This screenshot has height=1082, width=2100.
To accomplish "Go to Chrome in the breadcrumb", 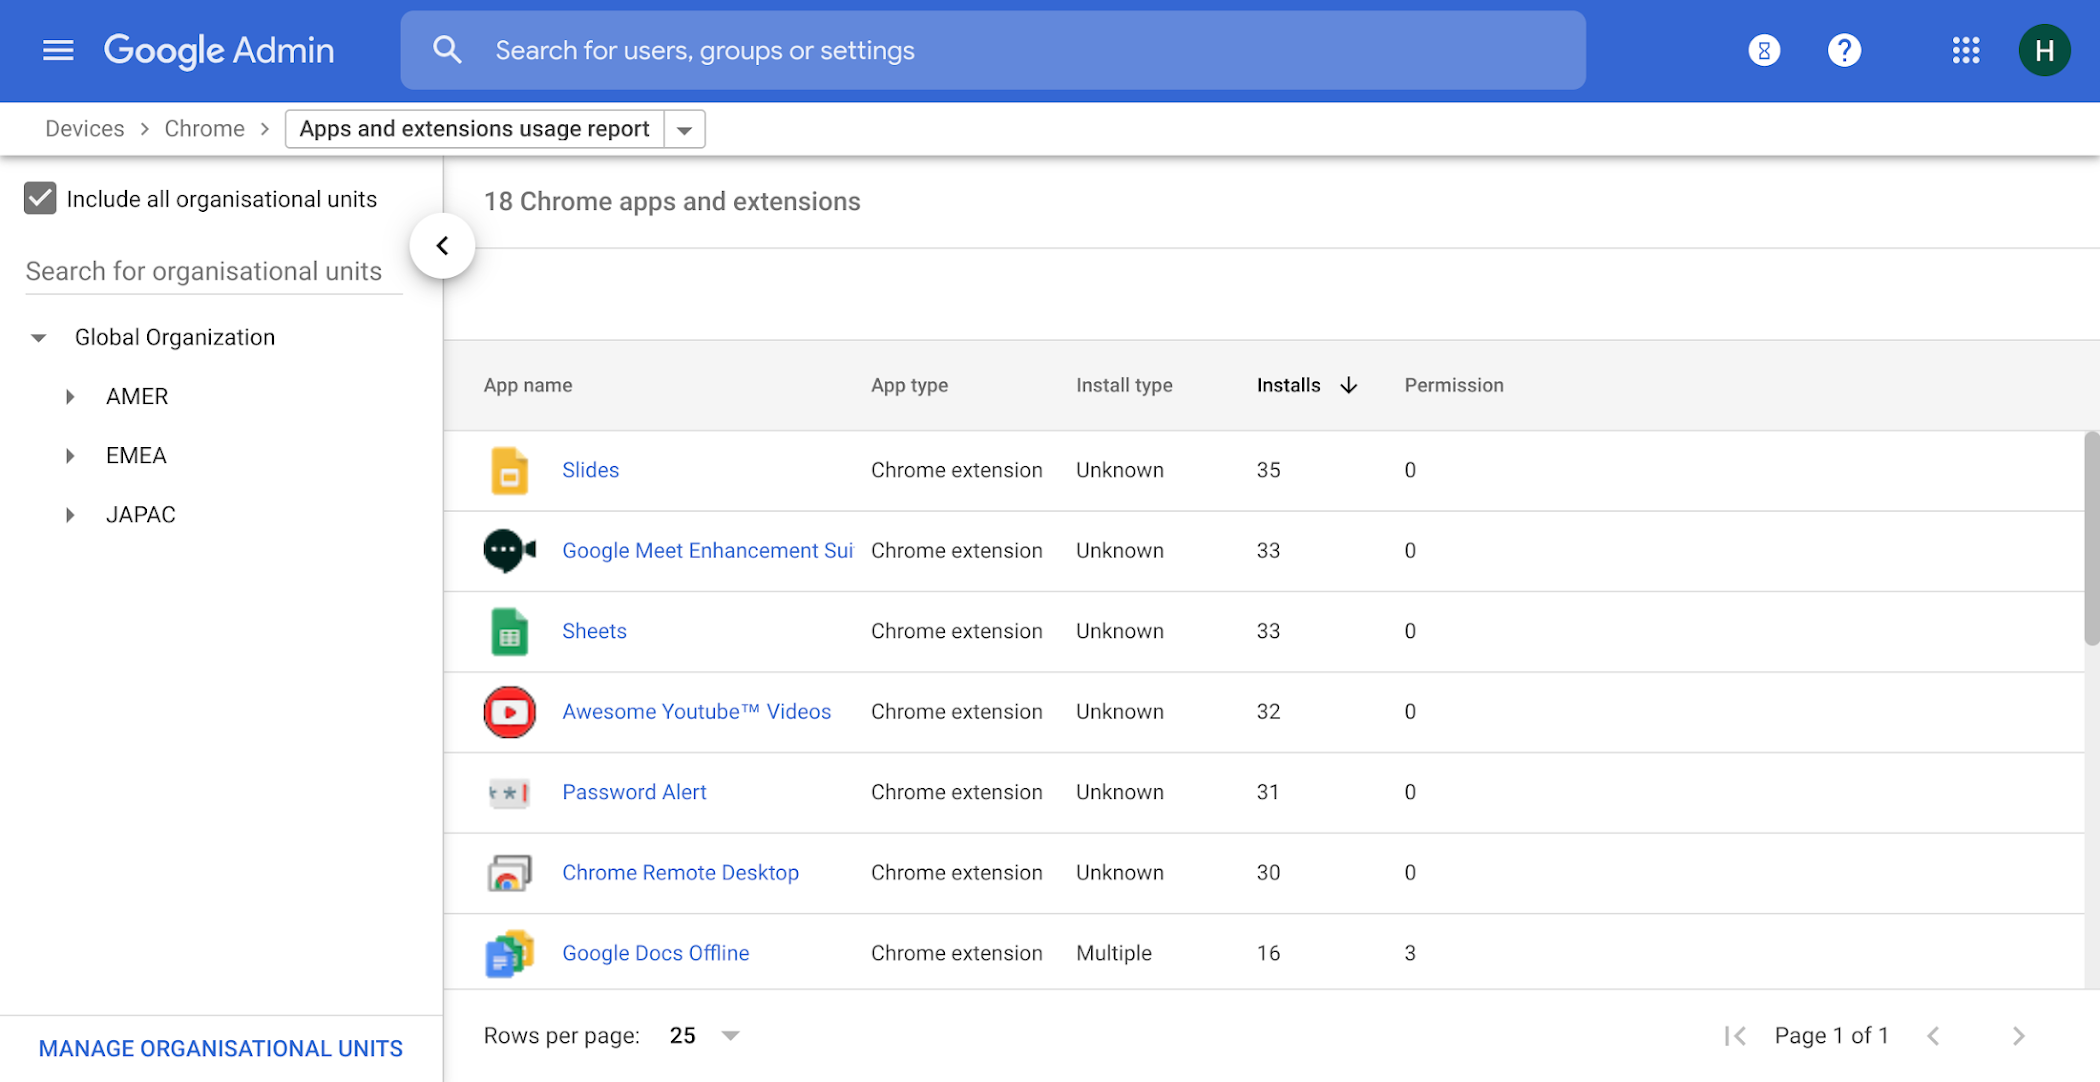I will point(204,129).
